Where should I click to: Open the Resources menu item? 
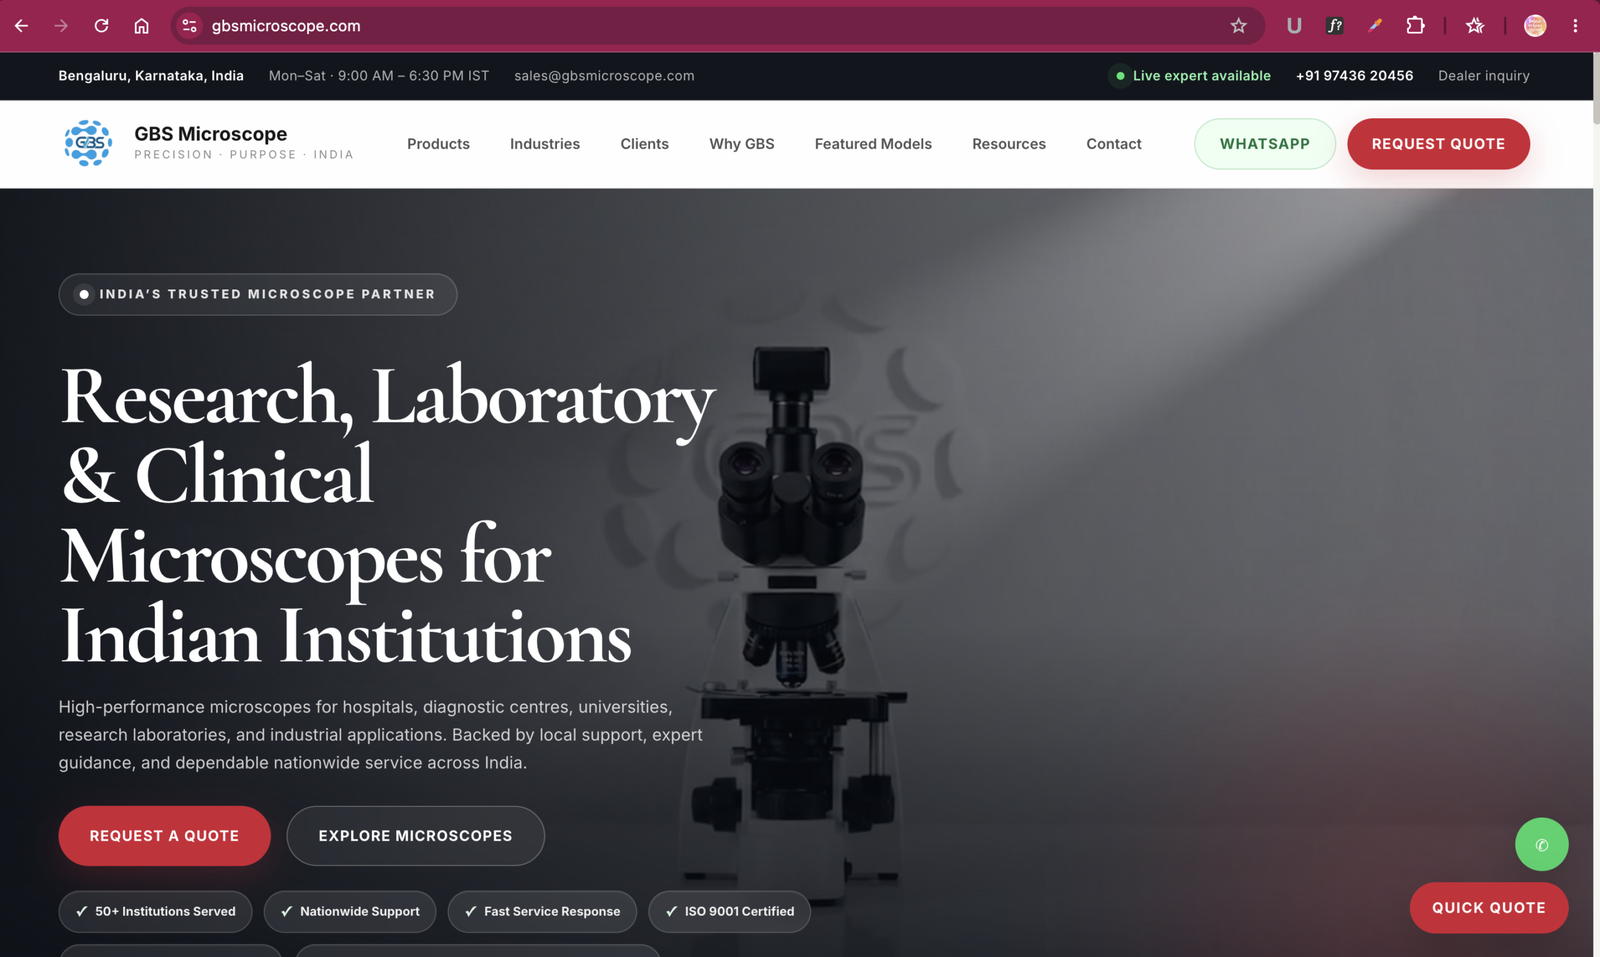(x=1009, y=144)
